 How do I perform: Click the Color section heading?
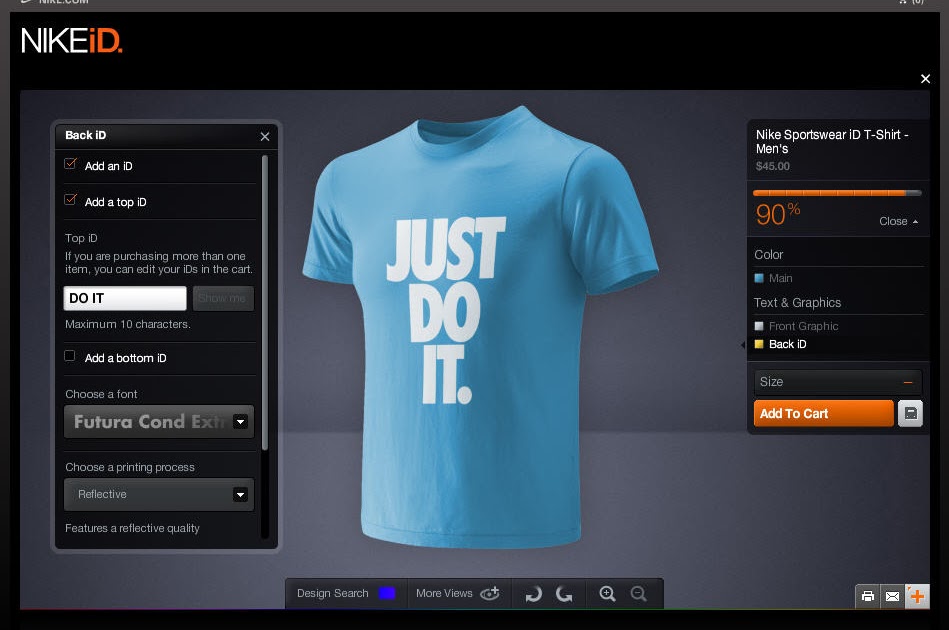pyautogui.click(x=769, y=255)
